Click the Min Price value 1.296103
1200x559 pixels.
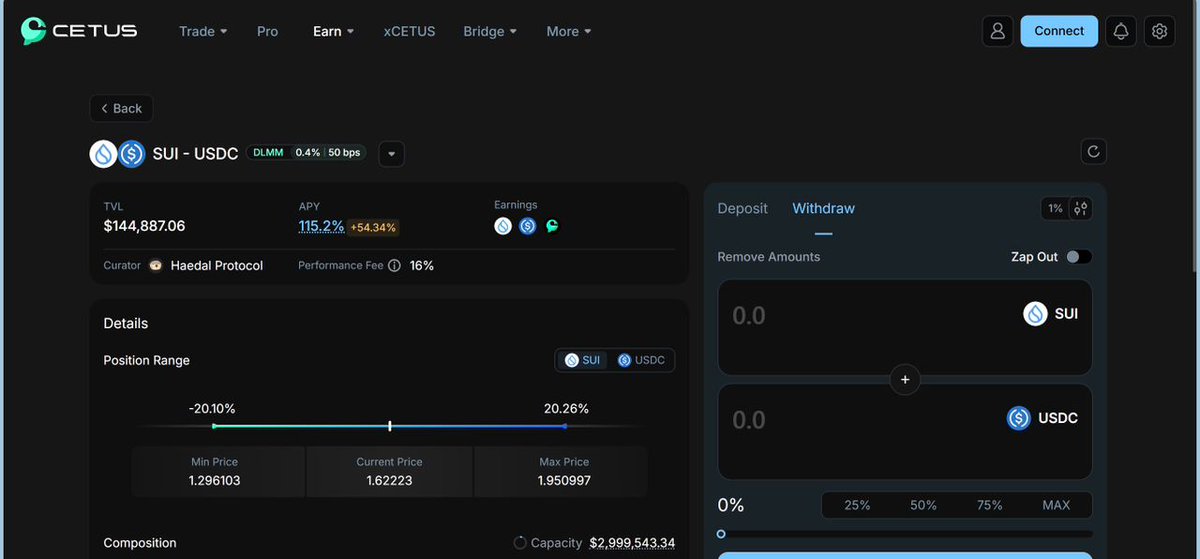tap(214, 480)
